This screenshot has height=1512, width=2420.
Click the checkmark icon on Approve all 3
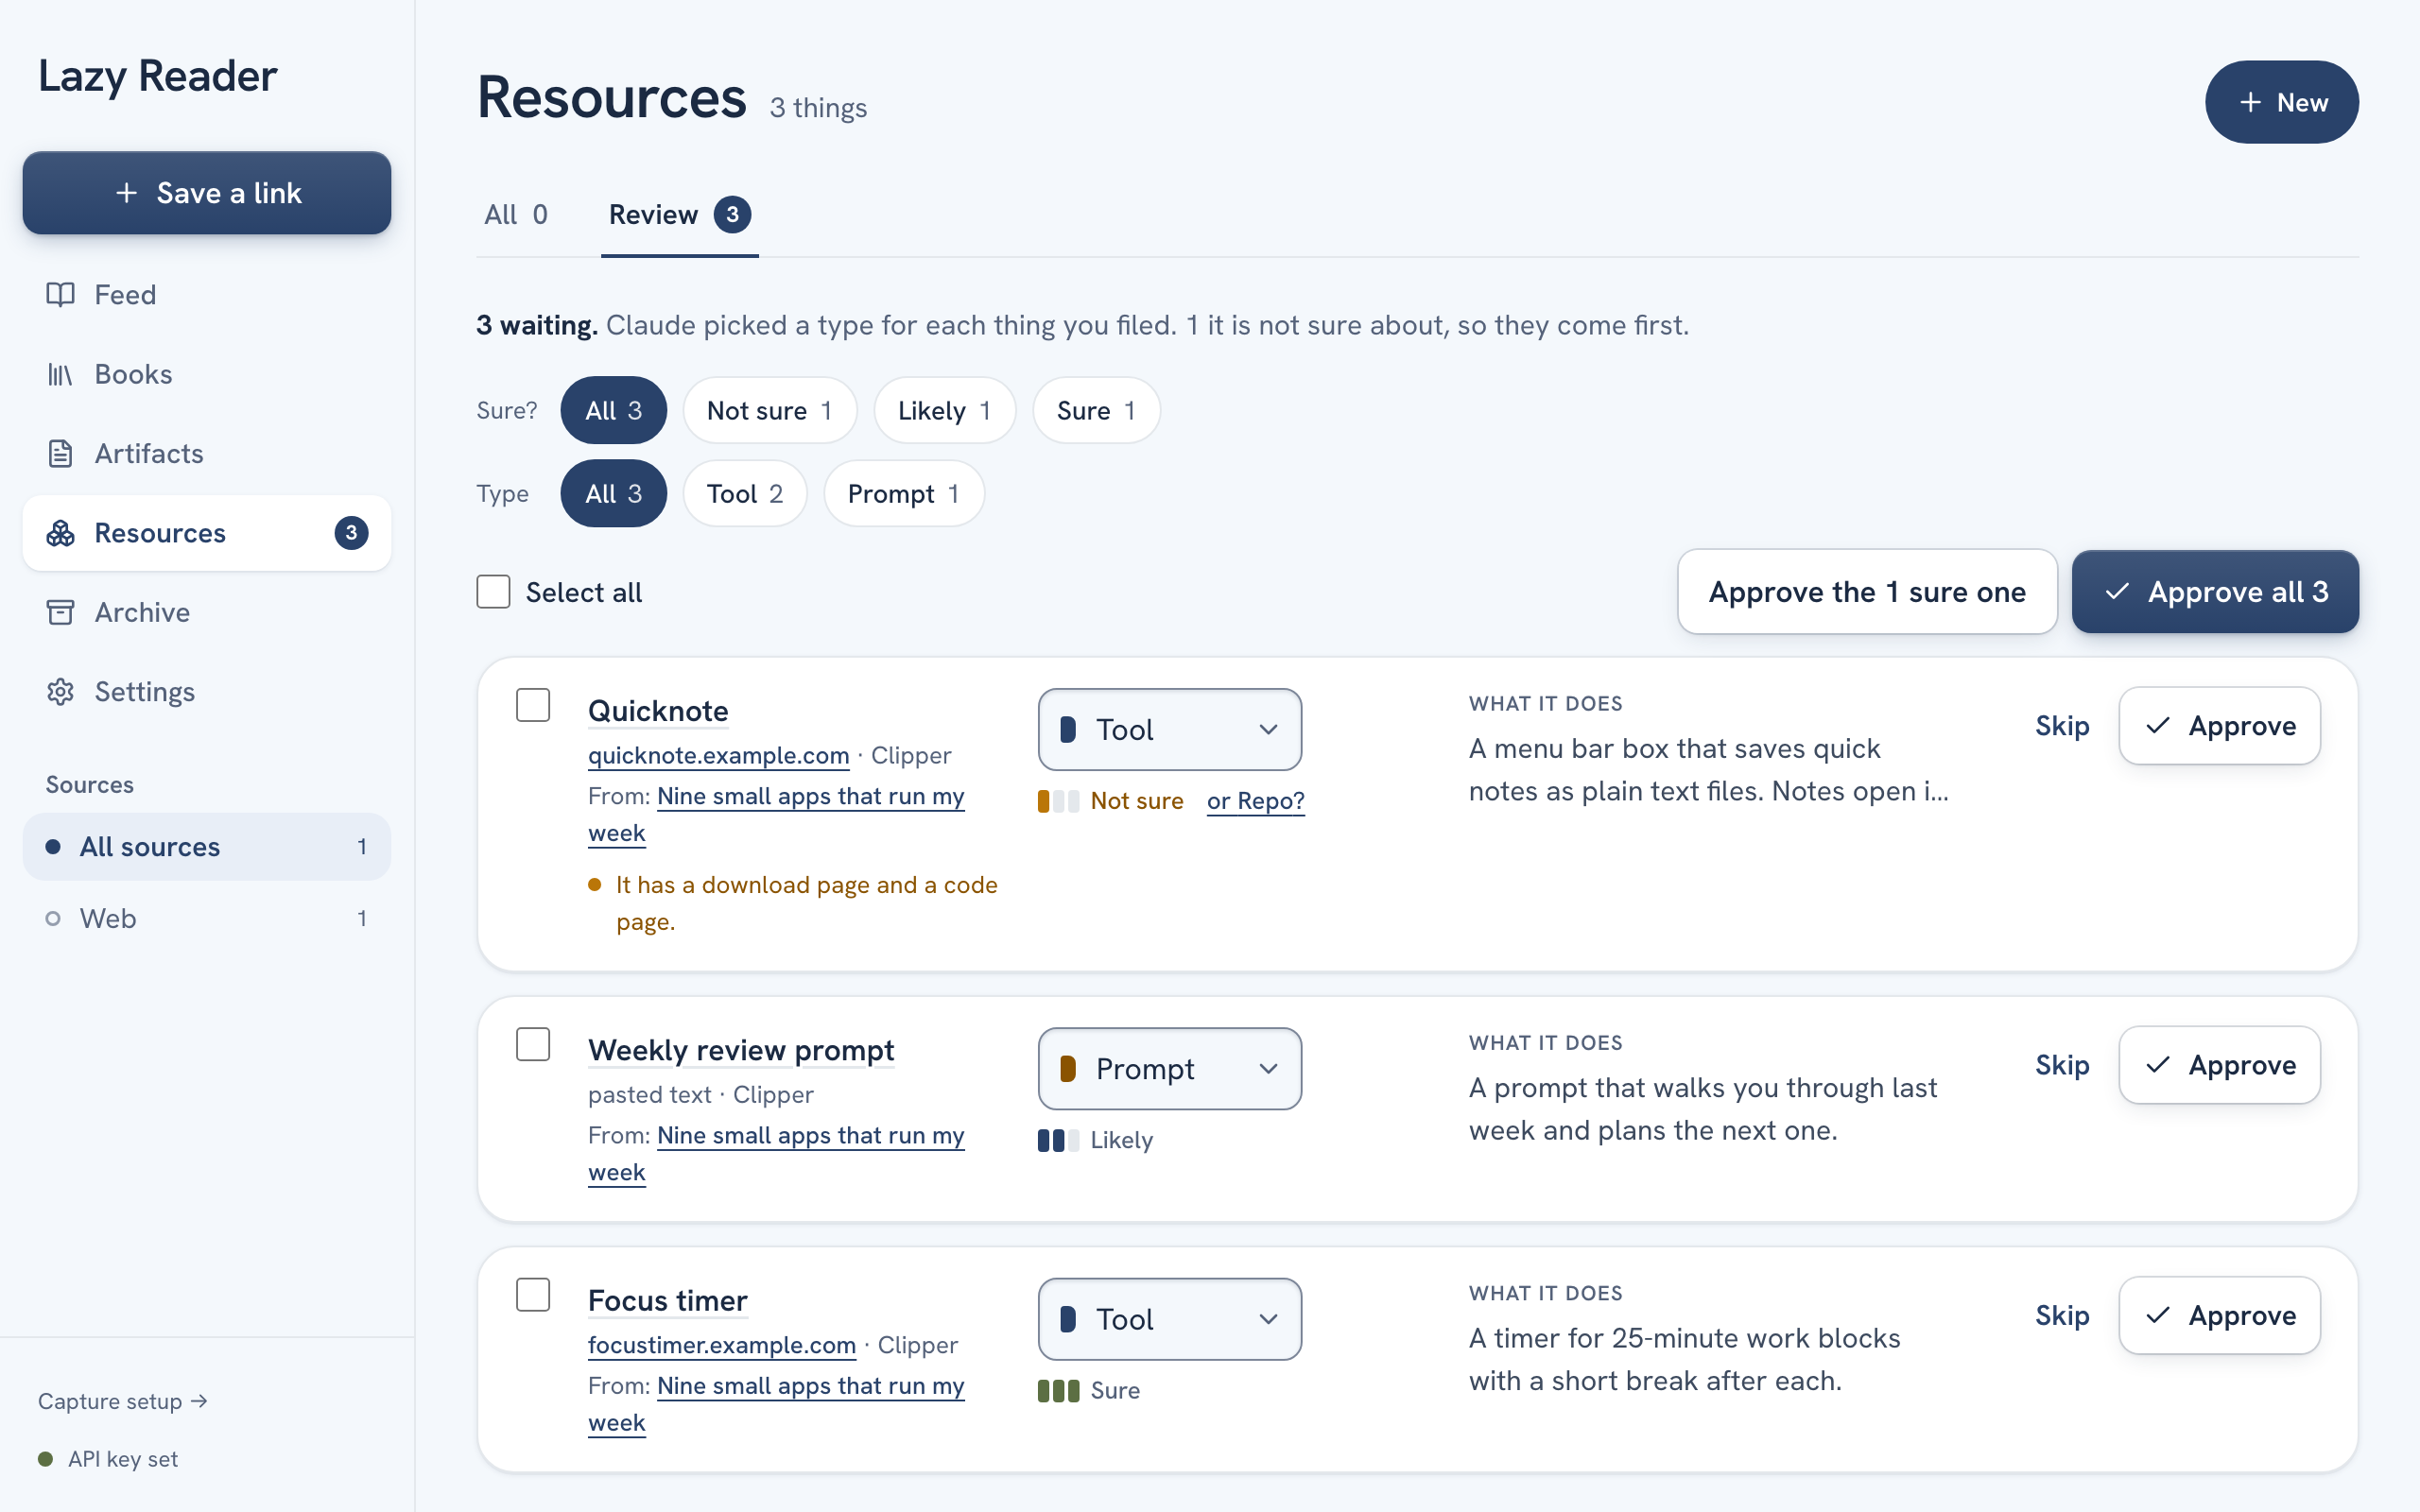click(2116, 592)
